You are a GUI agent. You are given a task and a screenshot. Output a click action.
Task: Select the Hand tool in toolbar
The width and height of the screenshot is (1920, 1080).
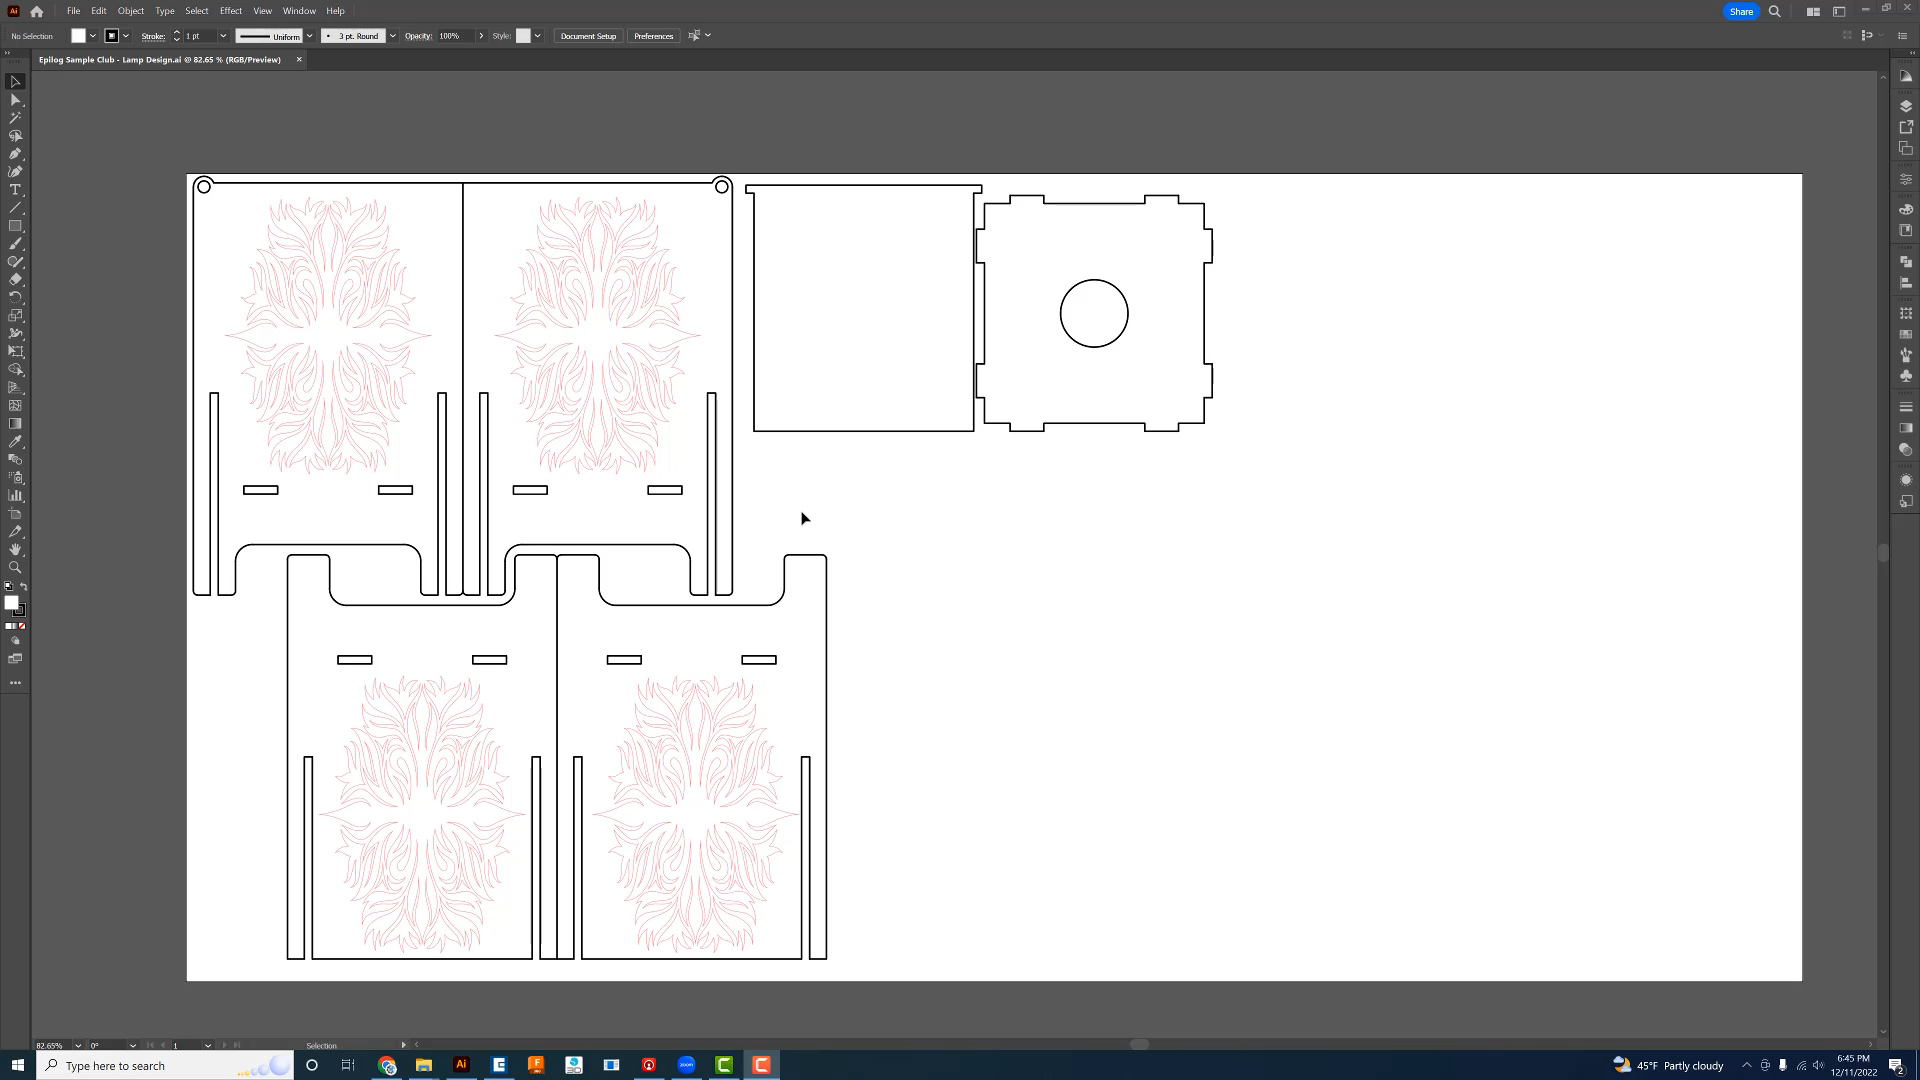17,550
